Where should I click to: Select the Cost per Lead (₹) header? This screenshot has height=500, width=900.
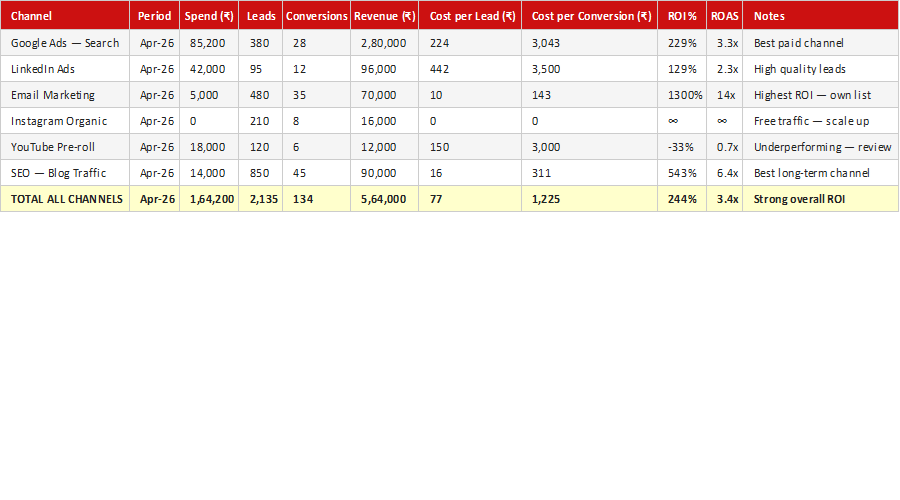point(470,15)
